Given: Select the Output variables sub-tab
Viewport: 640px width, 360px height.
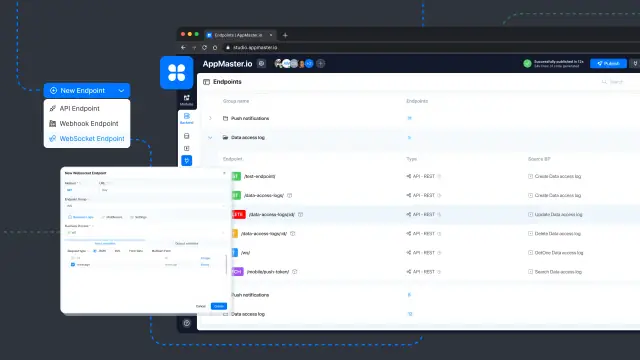Looking at the screenshot, I should [187, 244].
